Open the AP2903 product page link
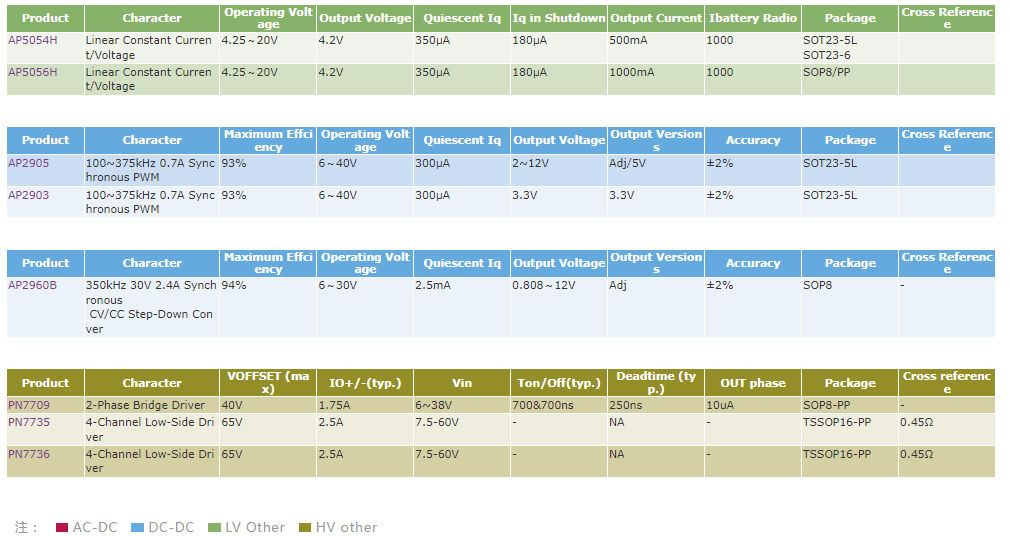Viewport: 1009px width, 536px height. click(x=29, y=195)
